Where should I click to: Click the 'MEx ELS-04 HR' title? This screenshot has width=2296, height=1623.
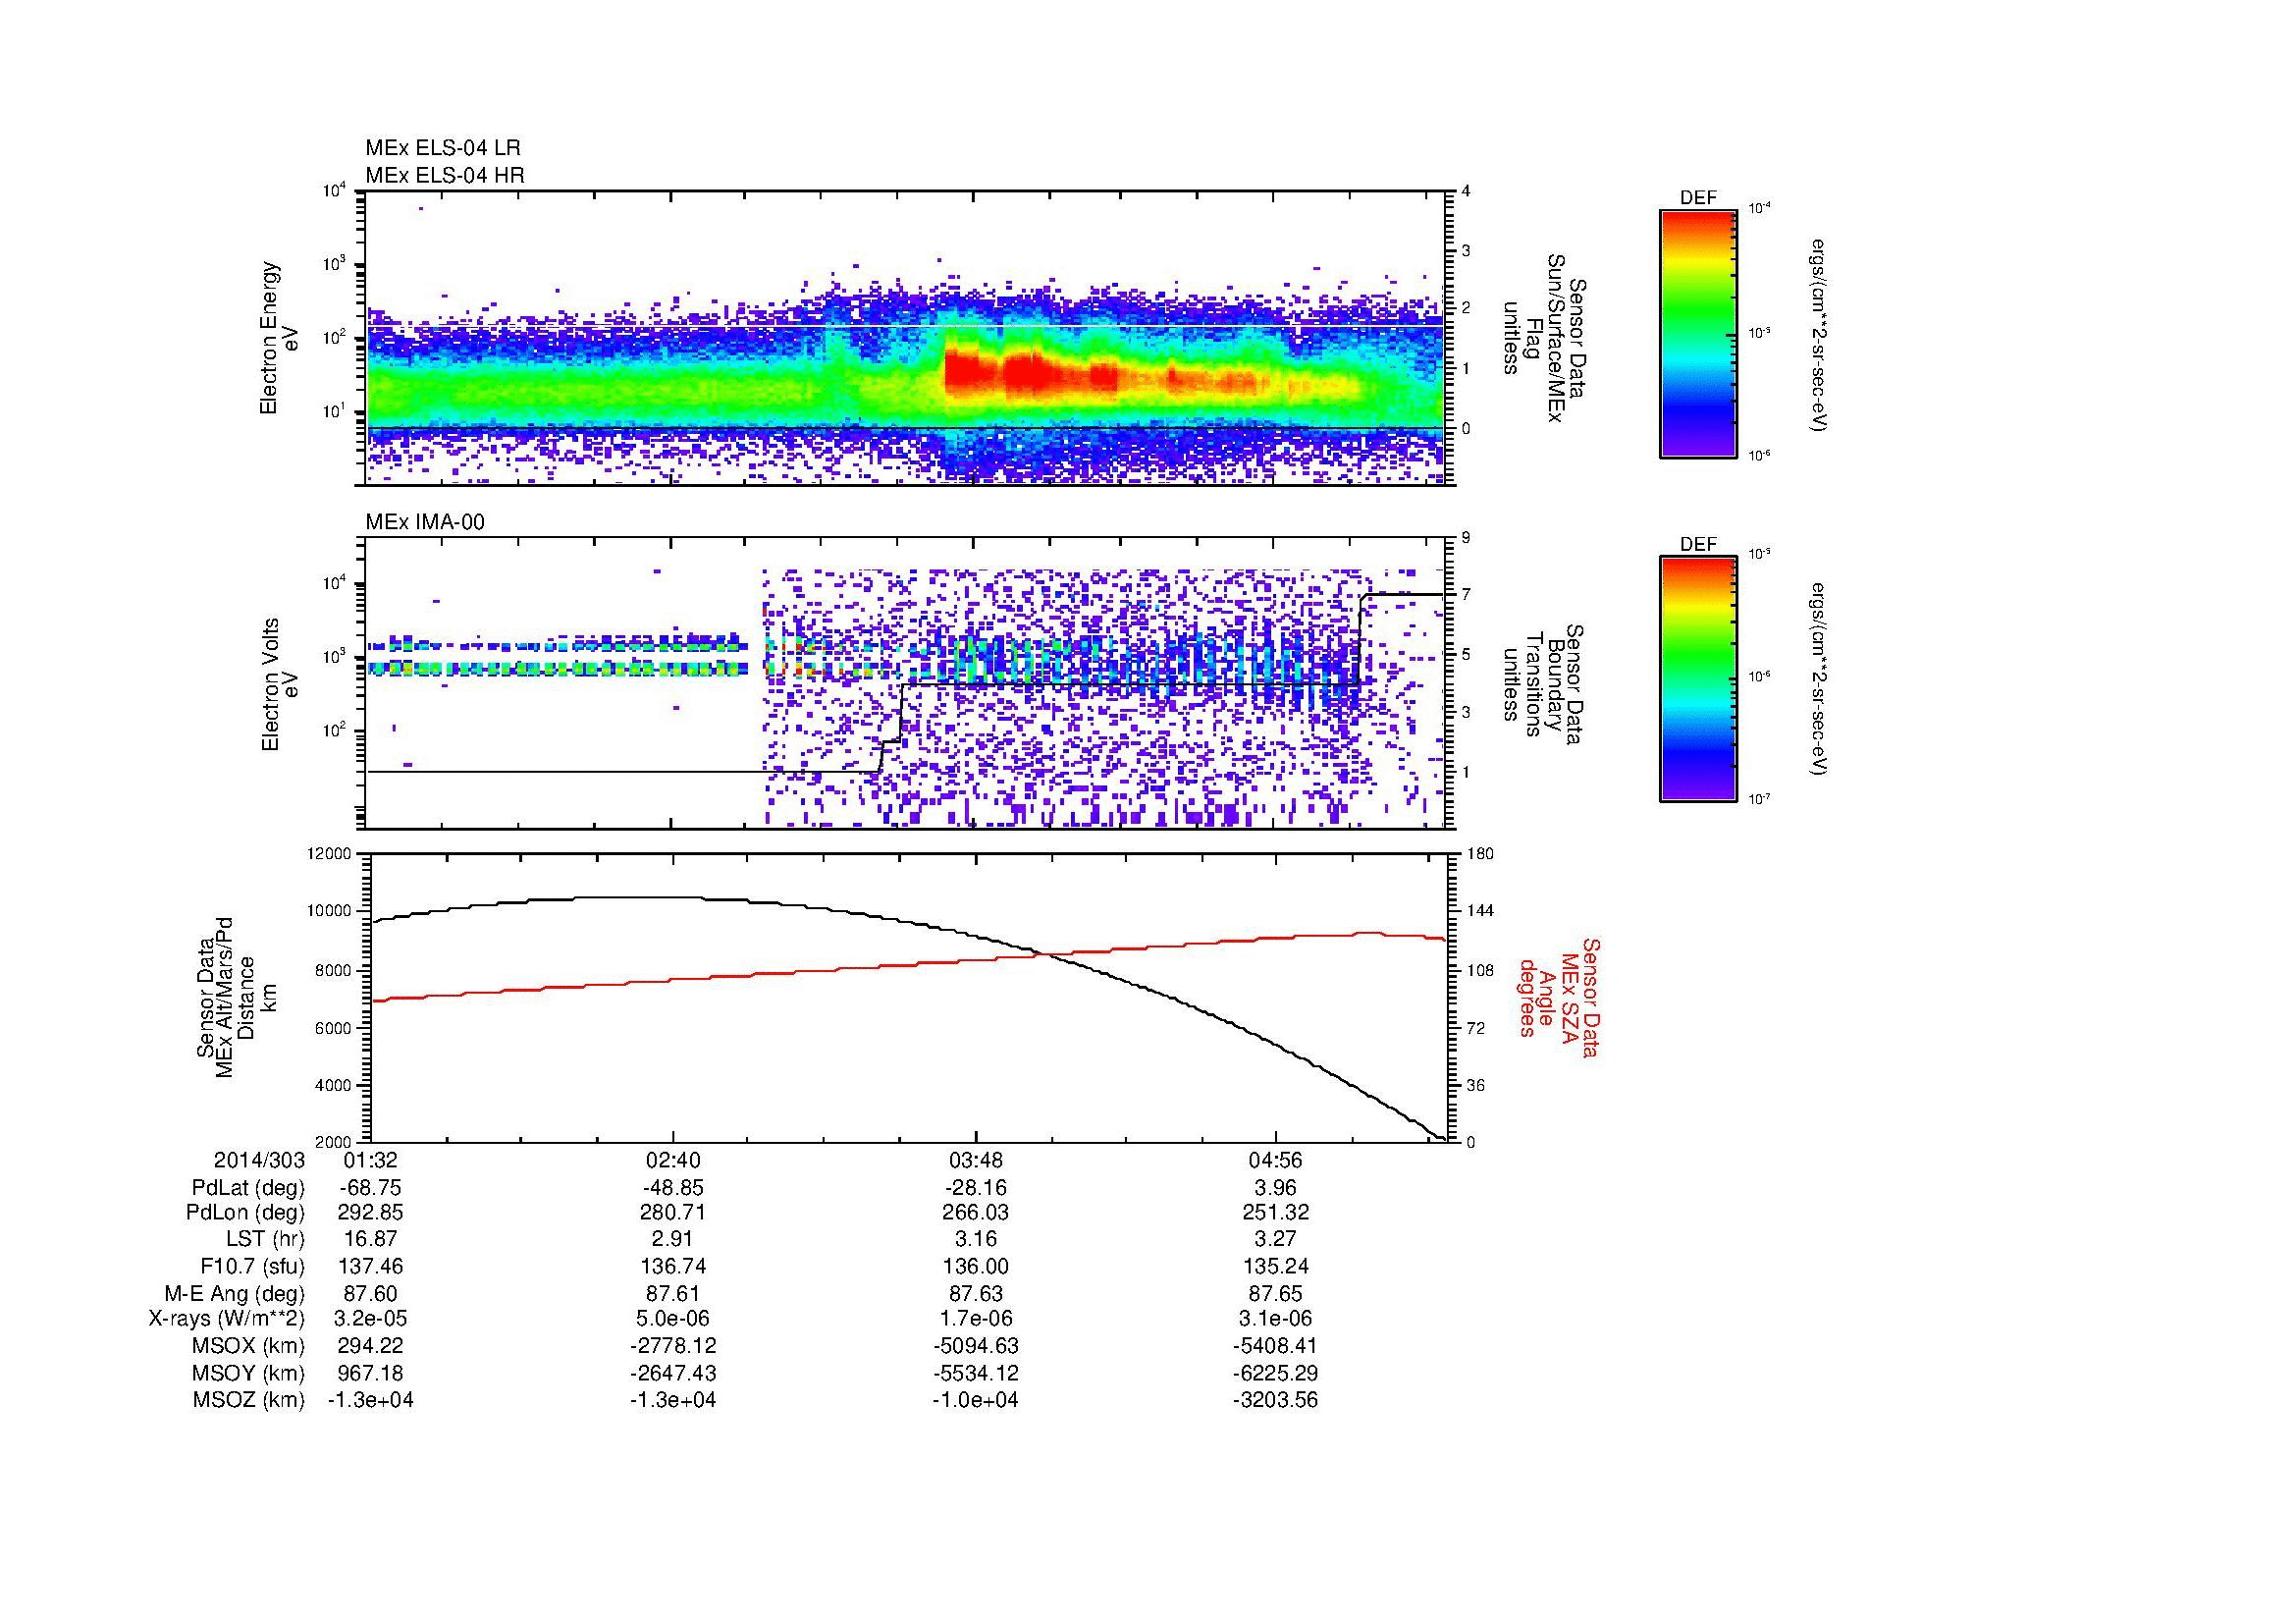point(445,175)
